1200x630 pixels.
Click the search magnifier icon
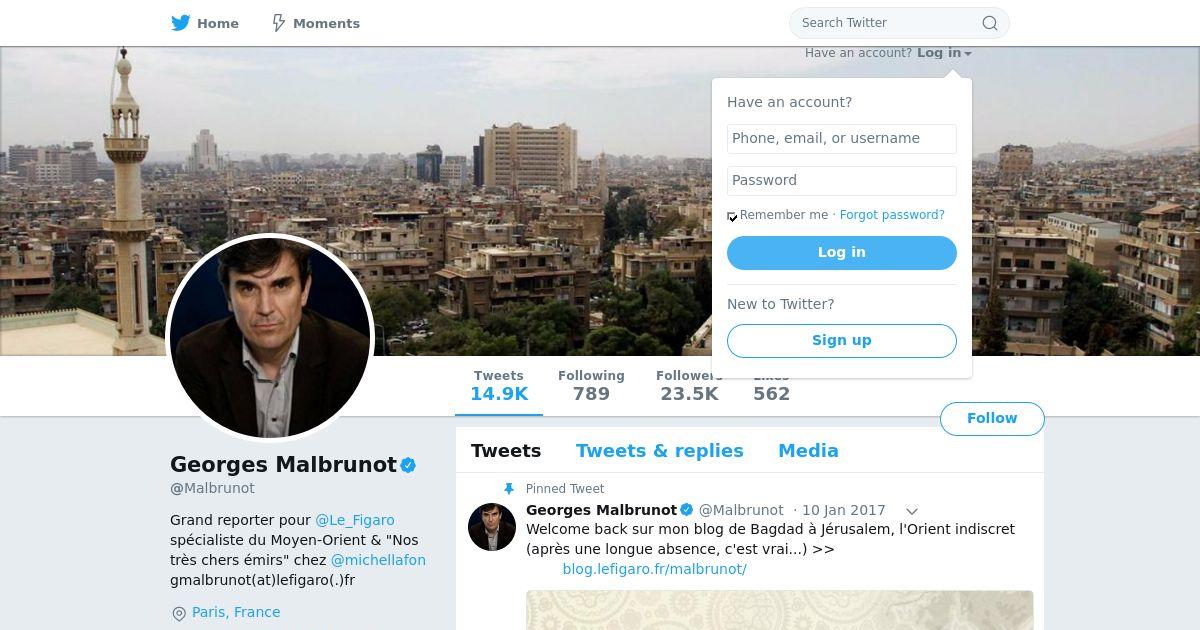(990, 23)
